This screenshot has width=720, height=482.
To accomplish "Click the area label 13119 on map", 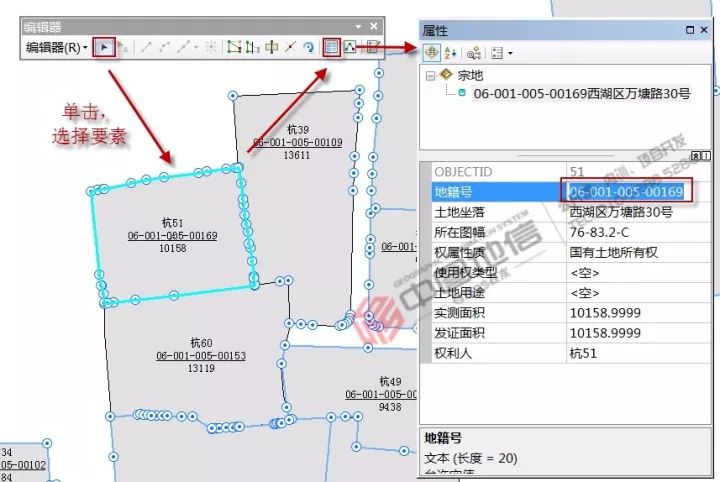I will pos(201,368).
